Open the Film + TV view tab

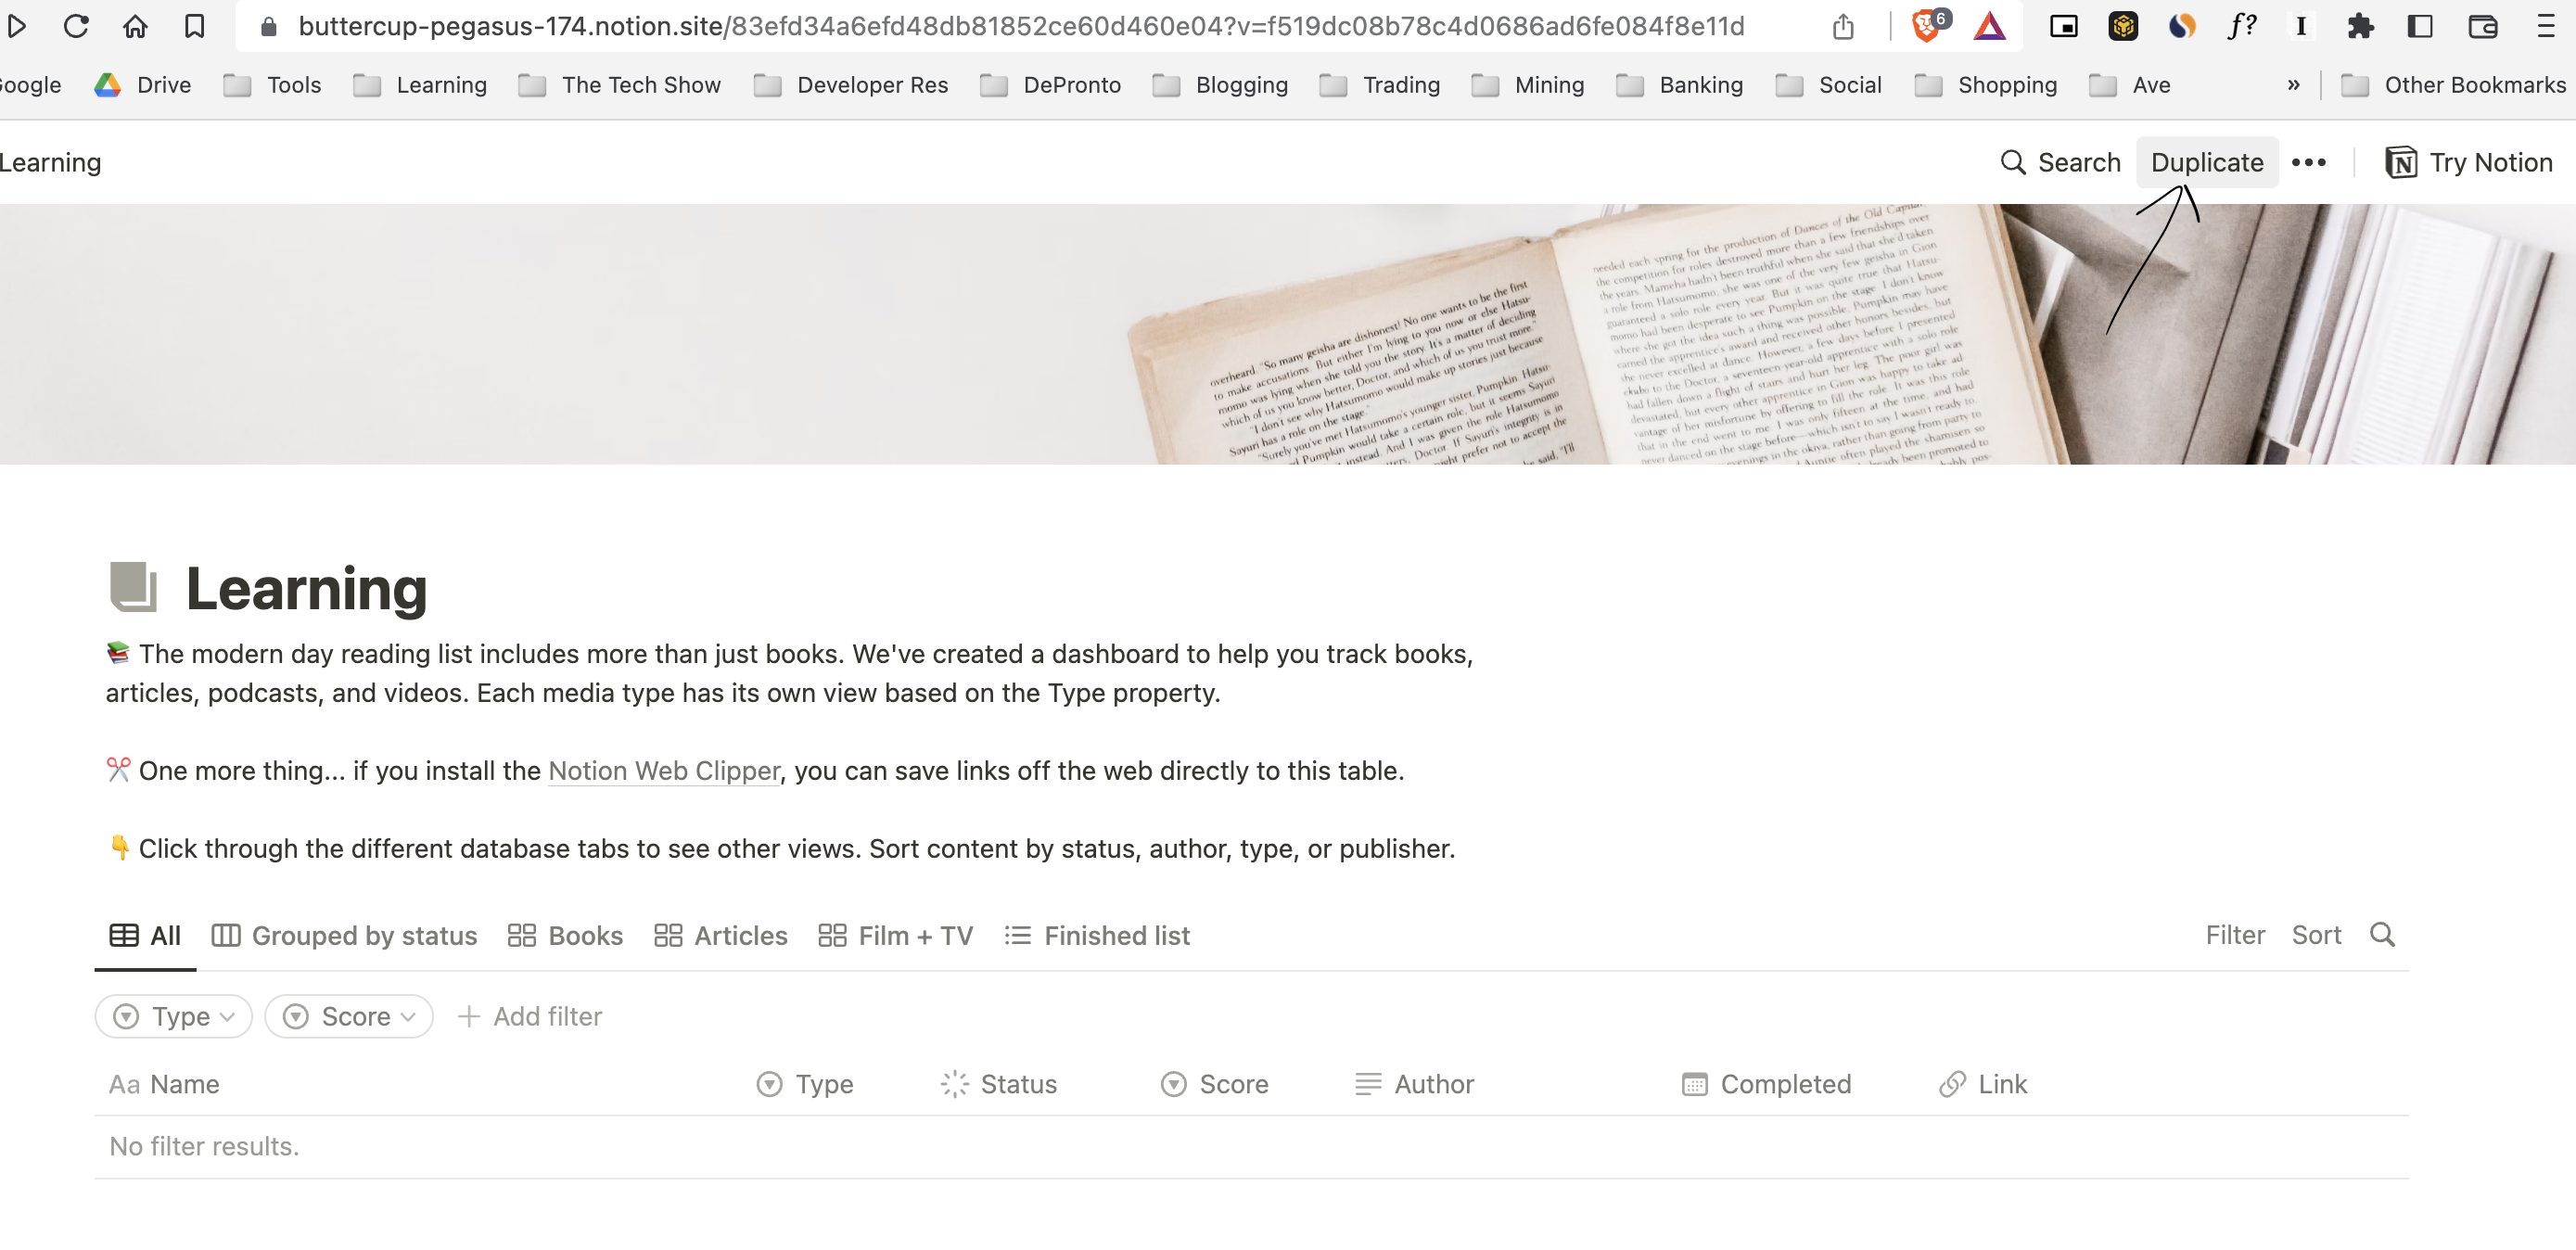(x=896, y=936)
